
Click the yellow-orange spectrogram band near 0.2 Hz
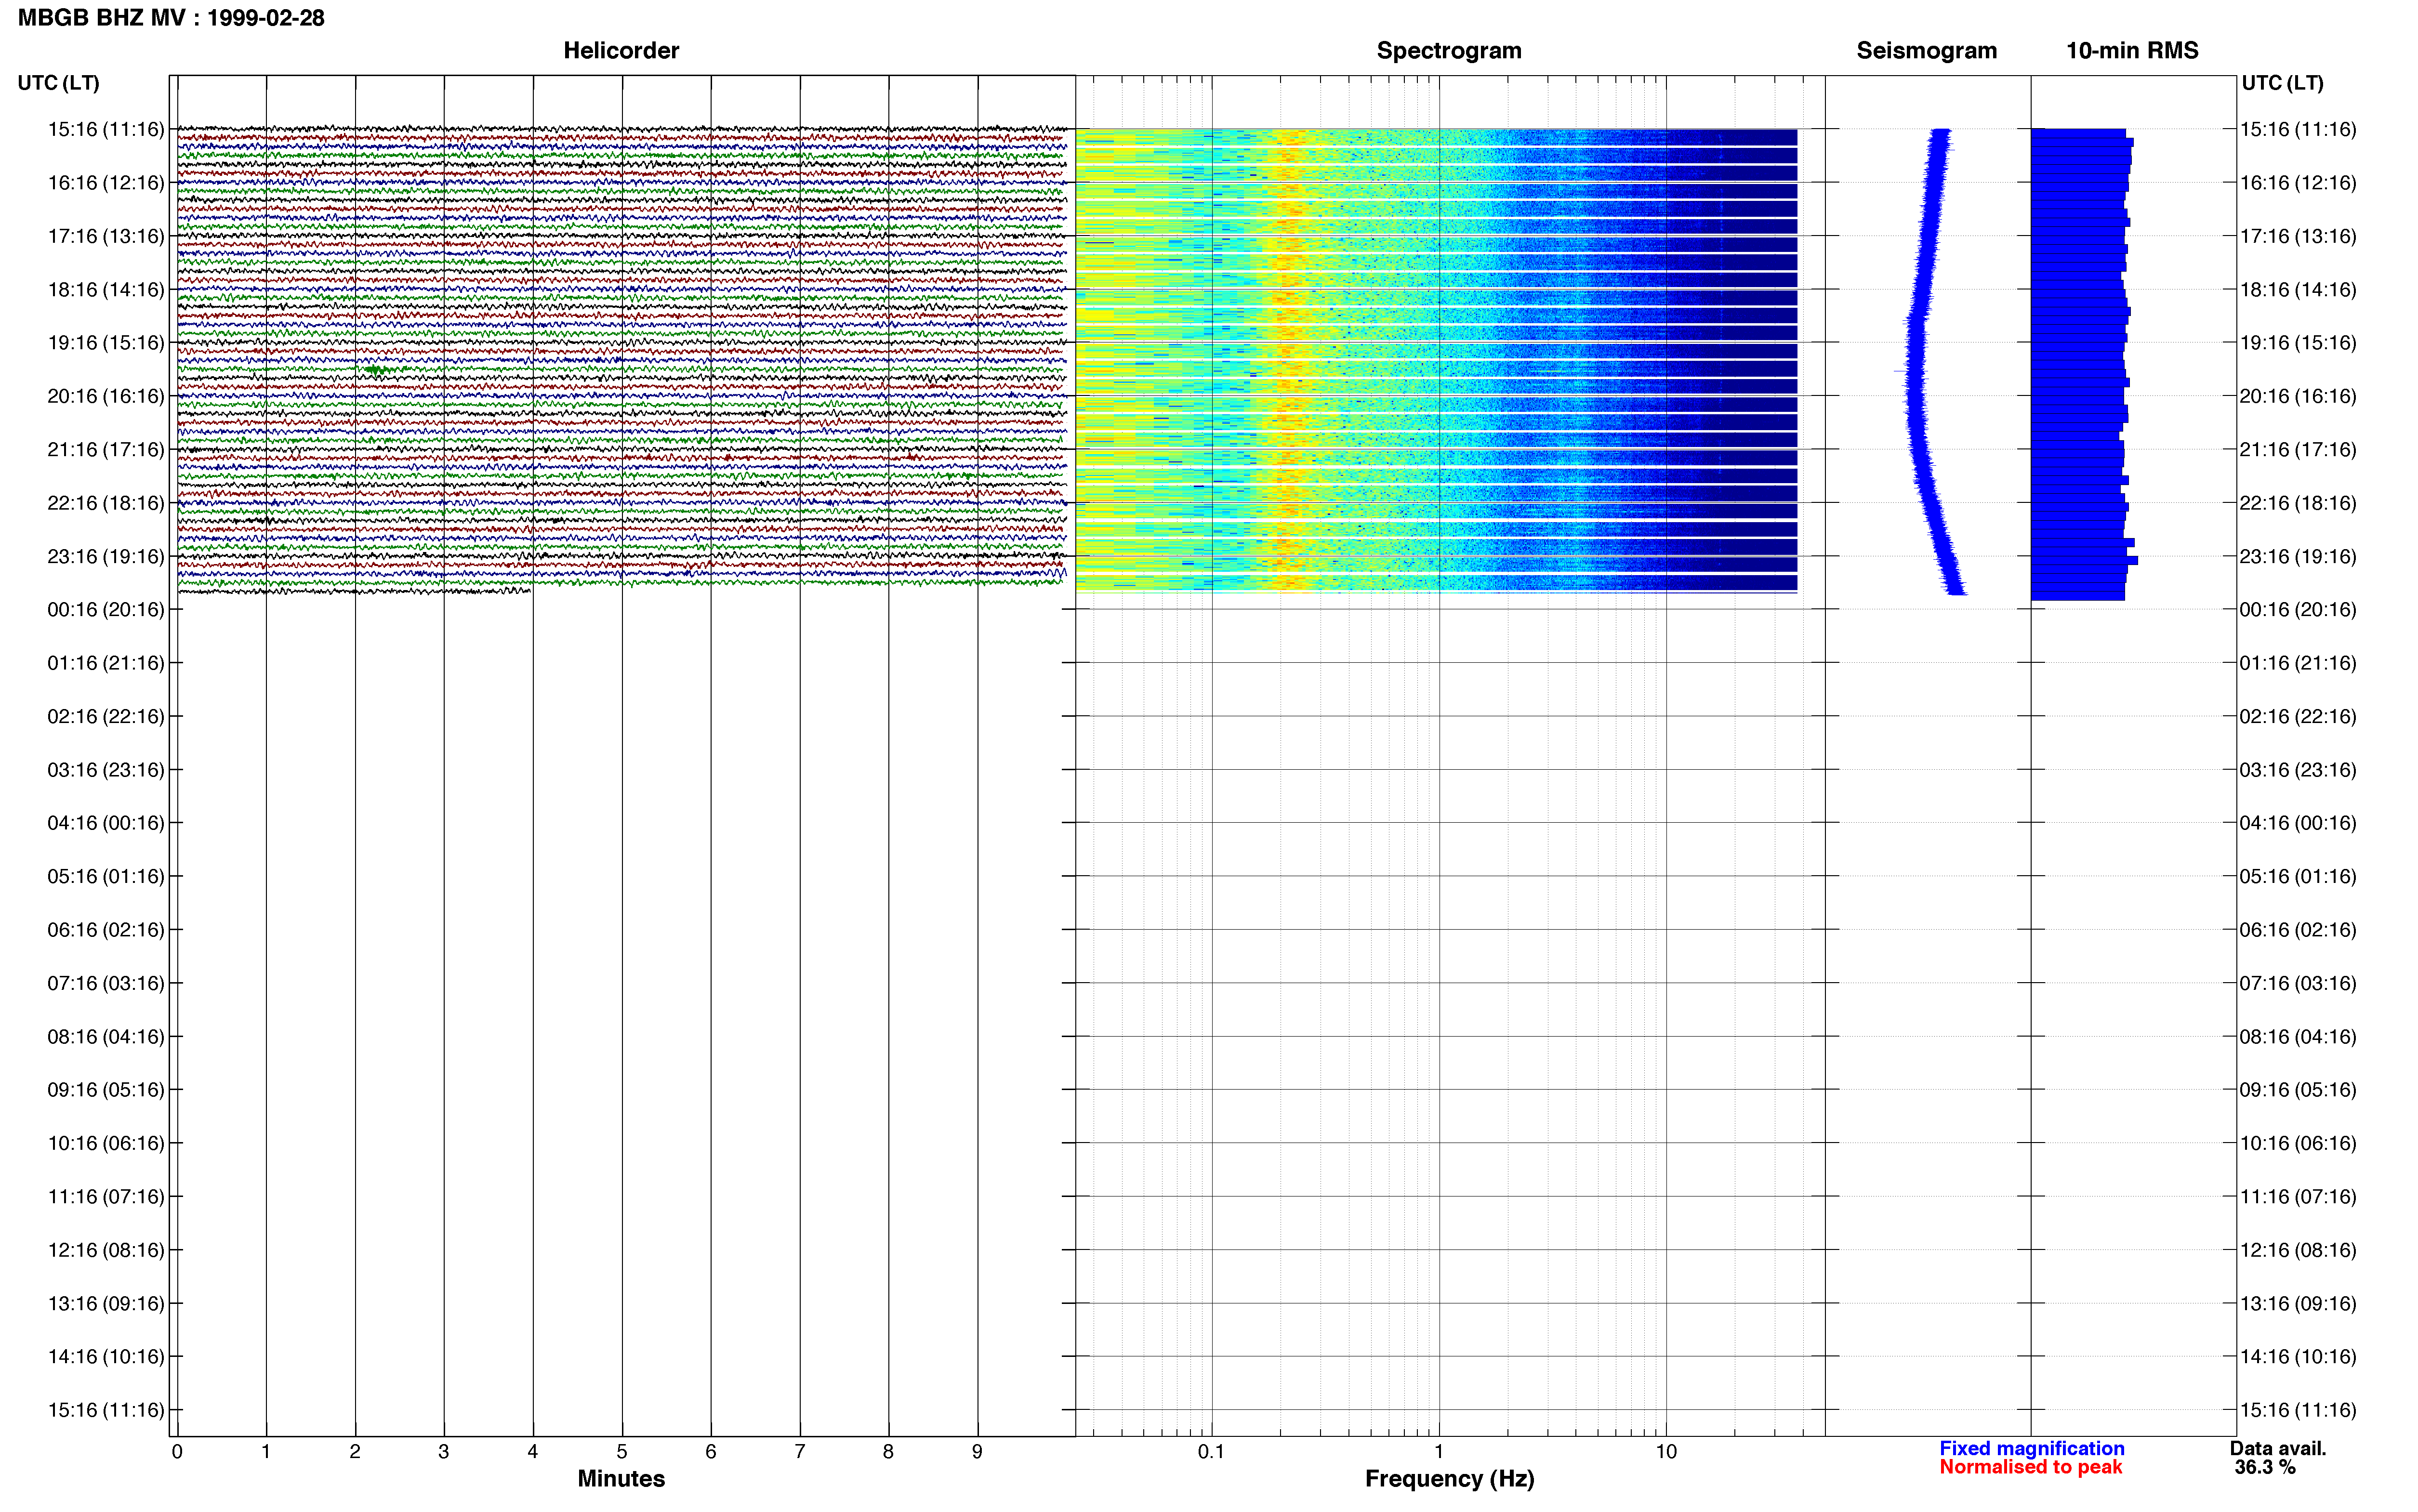(x=1290, y=360)
